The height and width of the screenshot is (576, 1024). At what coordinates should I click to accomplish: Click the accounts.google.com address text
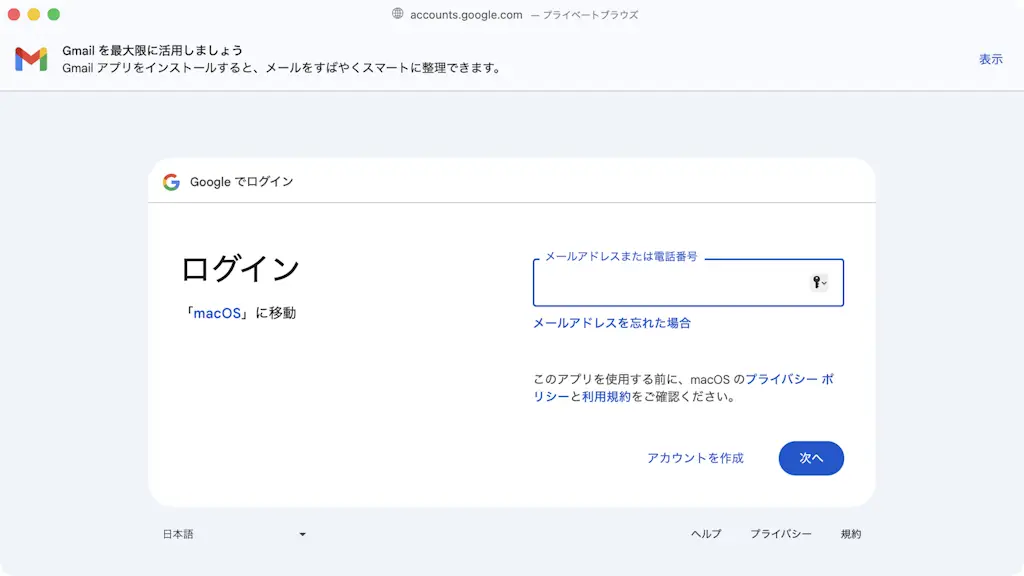[466, 14]
